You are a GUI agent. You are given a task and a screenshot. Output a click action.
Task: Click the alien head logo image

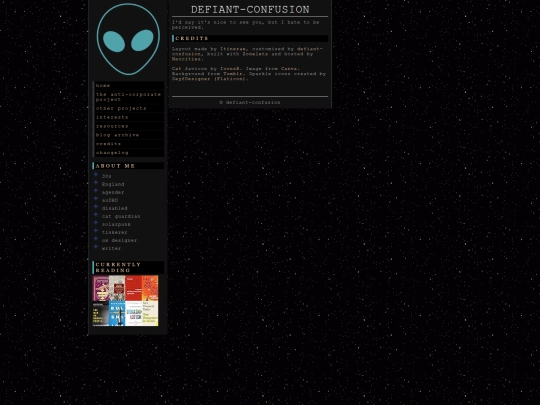(x=128, y=39)
